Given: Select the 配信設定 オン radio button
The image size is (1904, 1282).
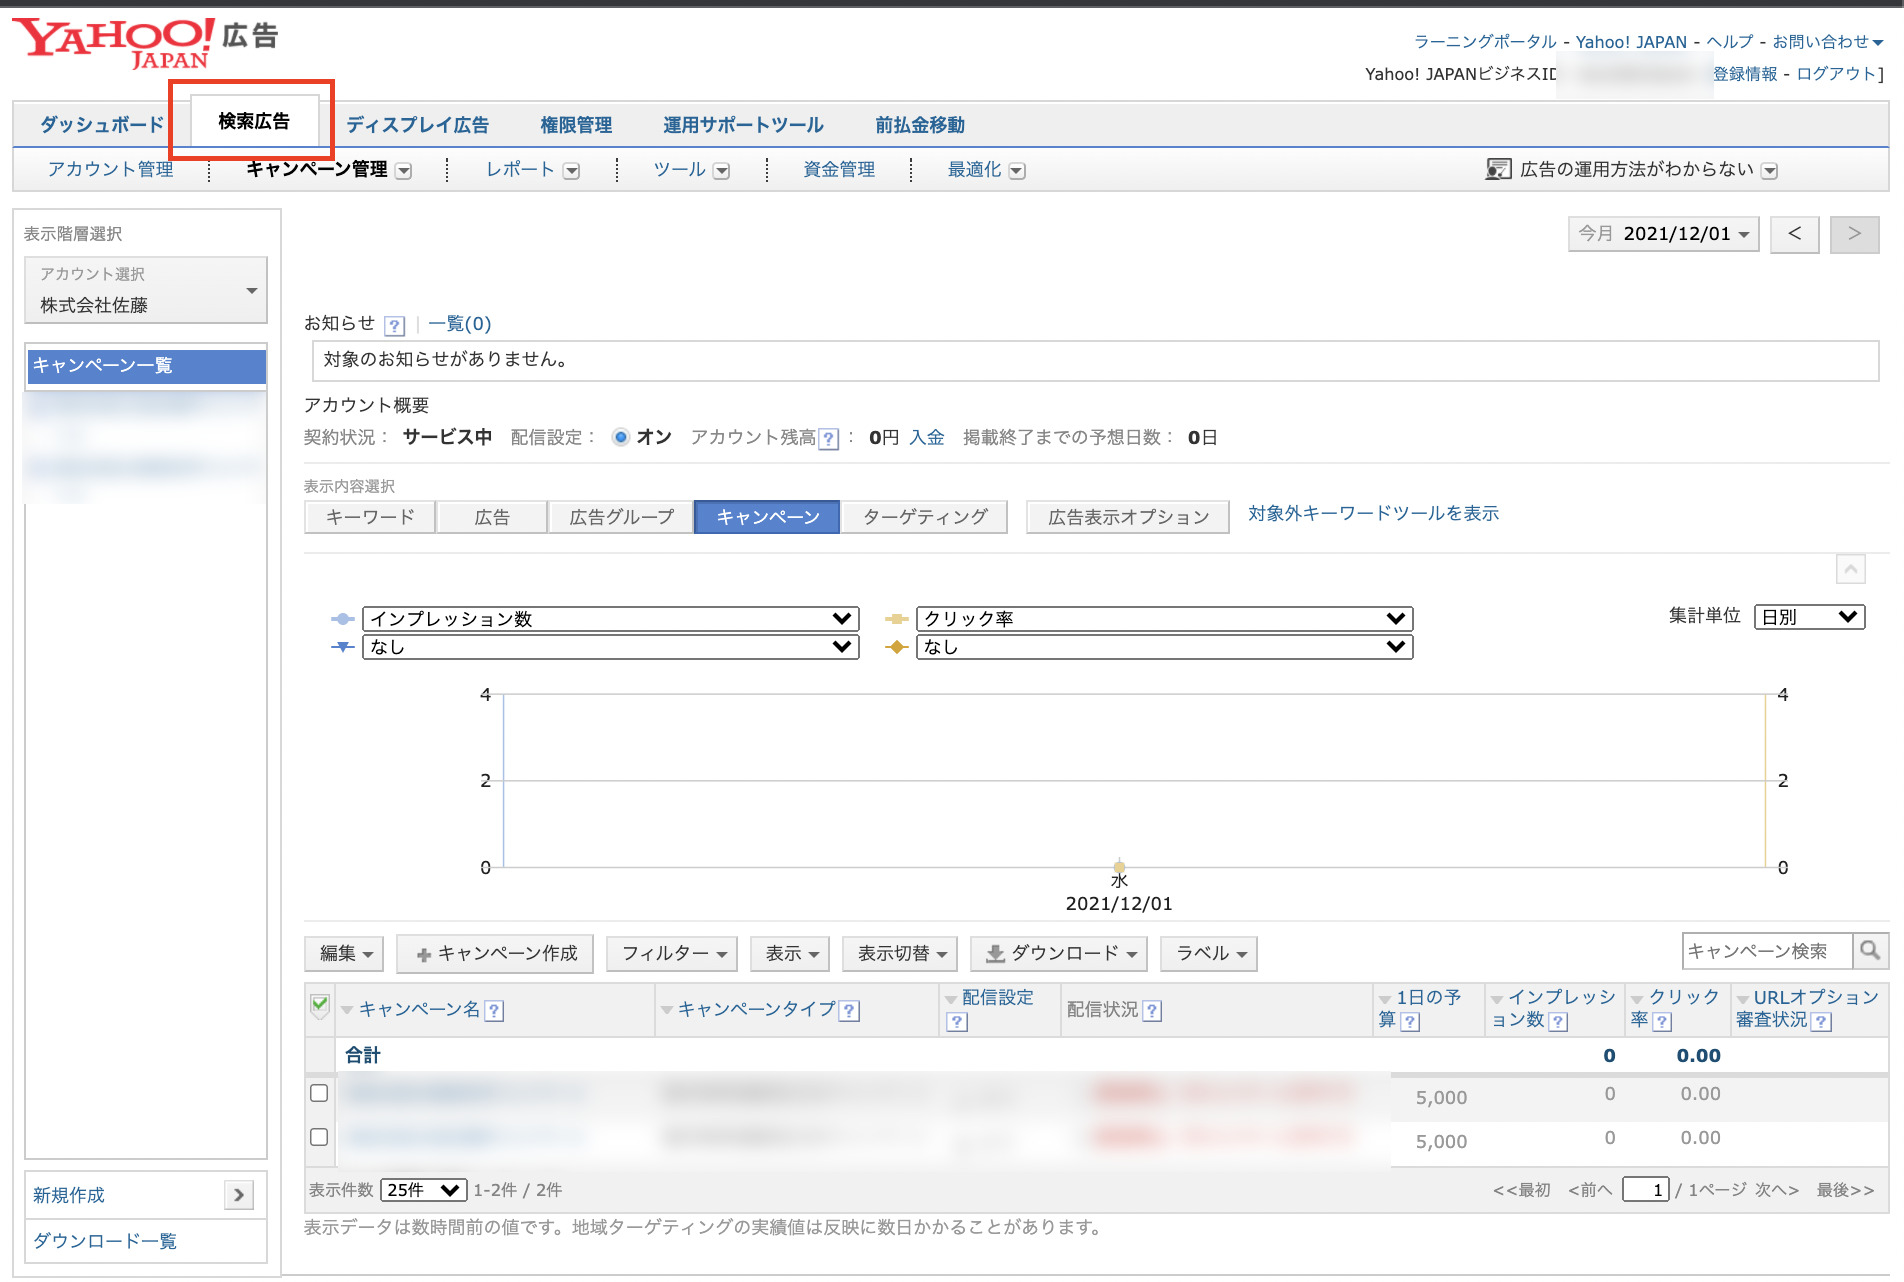Looking at the screenshot, I should pyautogui.click(x=621, y=438).
